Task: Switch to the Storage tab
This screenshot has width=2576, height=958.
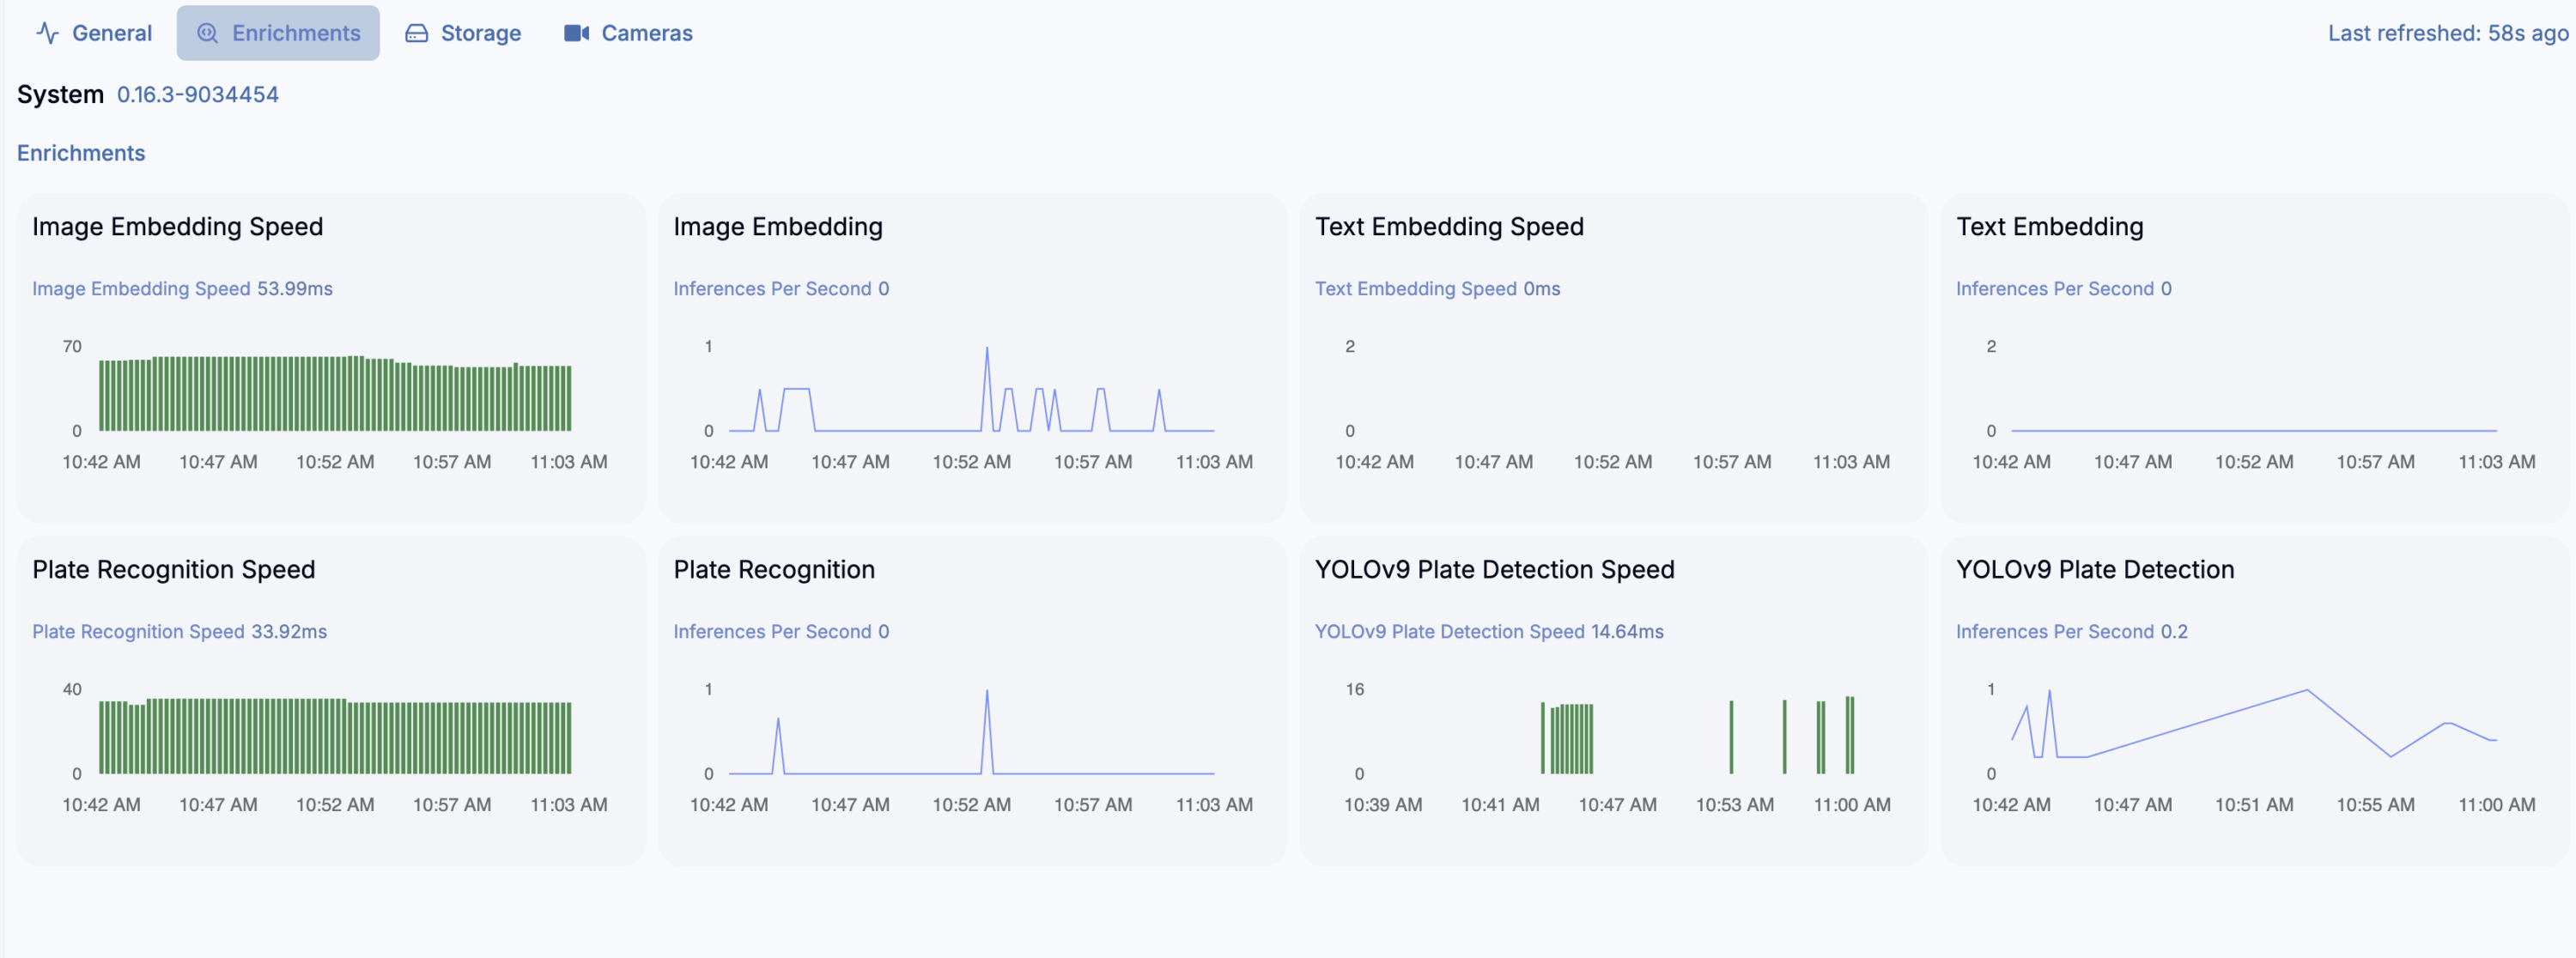Action: pyautogui.click(x=463, y=33)
